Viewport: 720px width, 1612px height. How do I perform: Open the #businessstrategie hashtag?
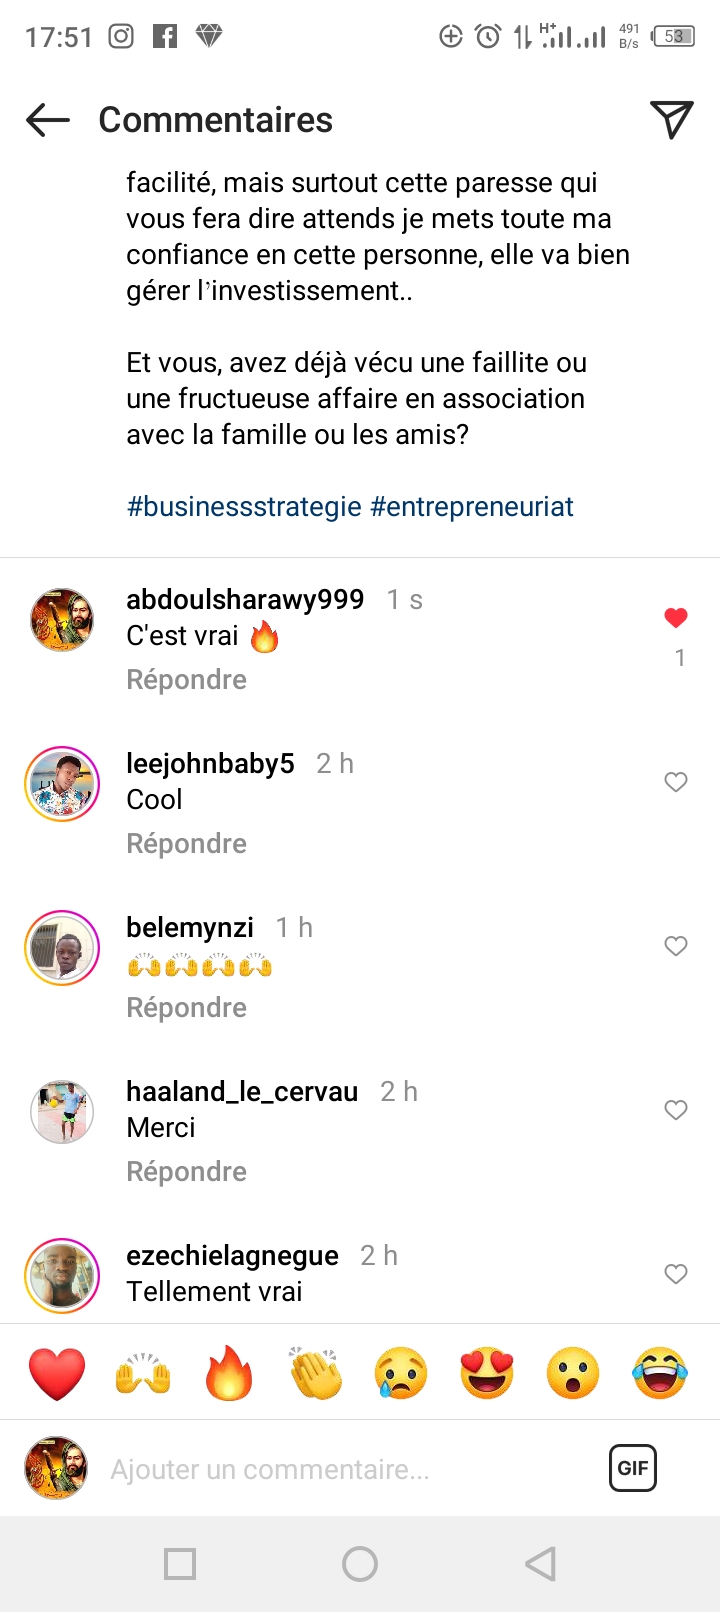pyautogui.click(x=244, y=507)
